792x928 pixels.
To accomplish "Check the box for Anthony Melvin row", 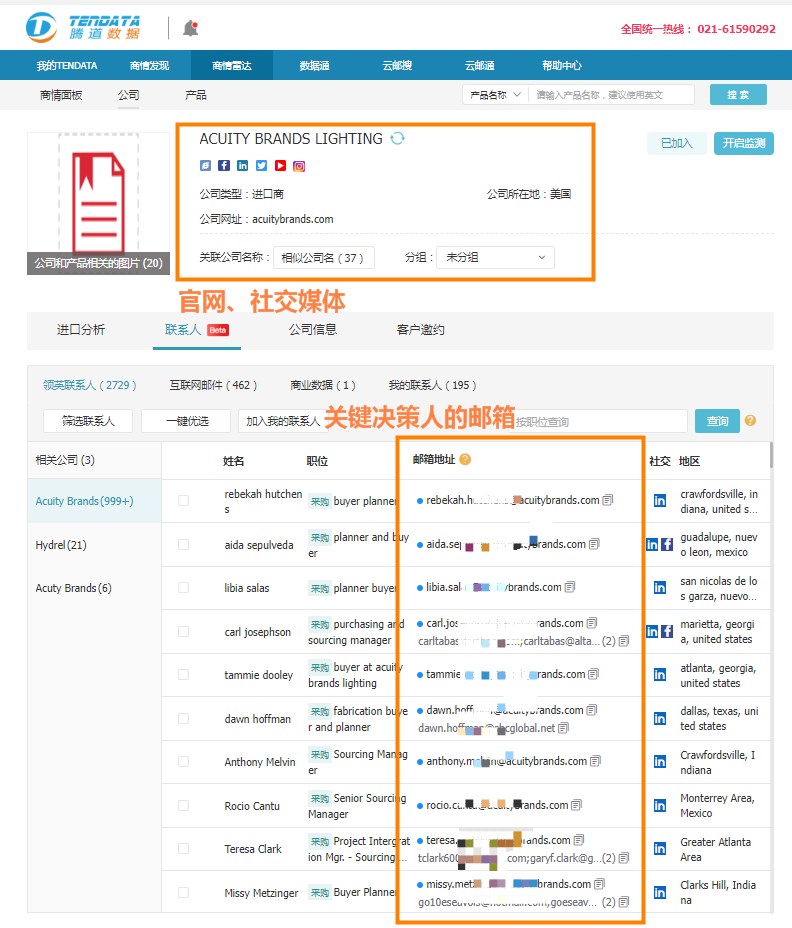I will pyautogui.click(x=183, y=762).
